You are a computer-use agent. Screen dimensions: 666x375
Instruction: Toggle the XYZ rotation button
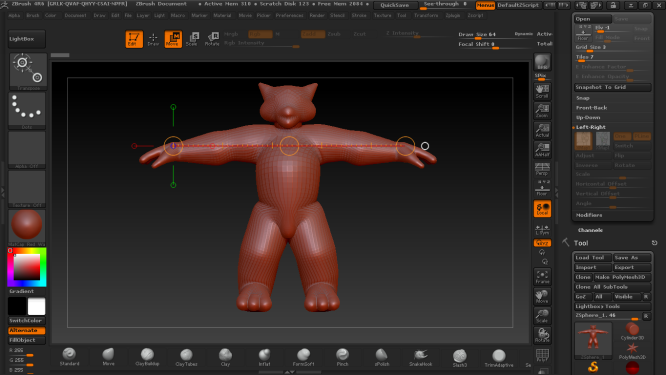[x=542, y=243]
